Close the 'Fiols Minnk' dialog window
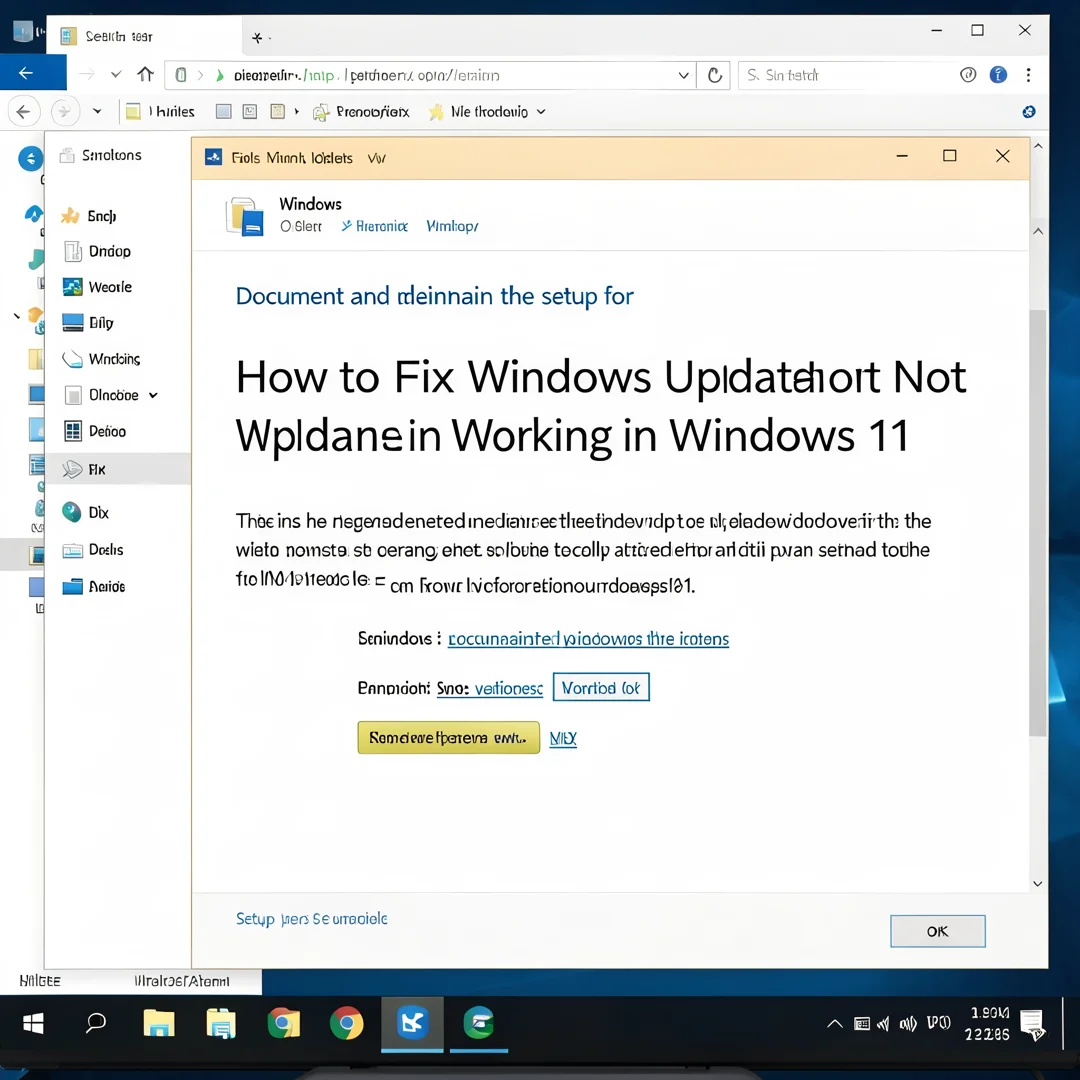The width and height of the screenshot is (1080, 1080). [1002, 156]
